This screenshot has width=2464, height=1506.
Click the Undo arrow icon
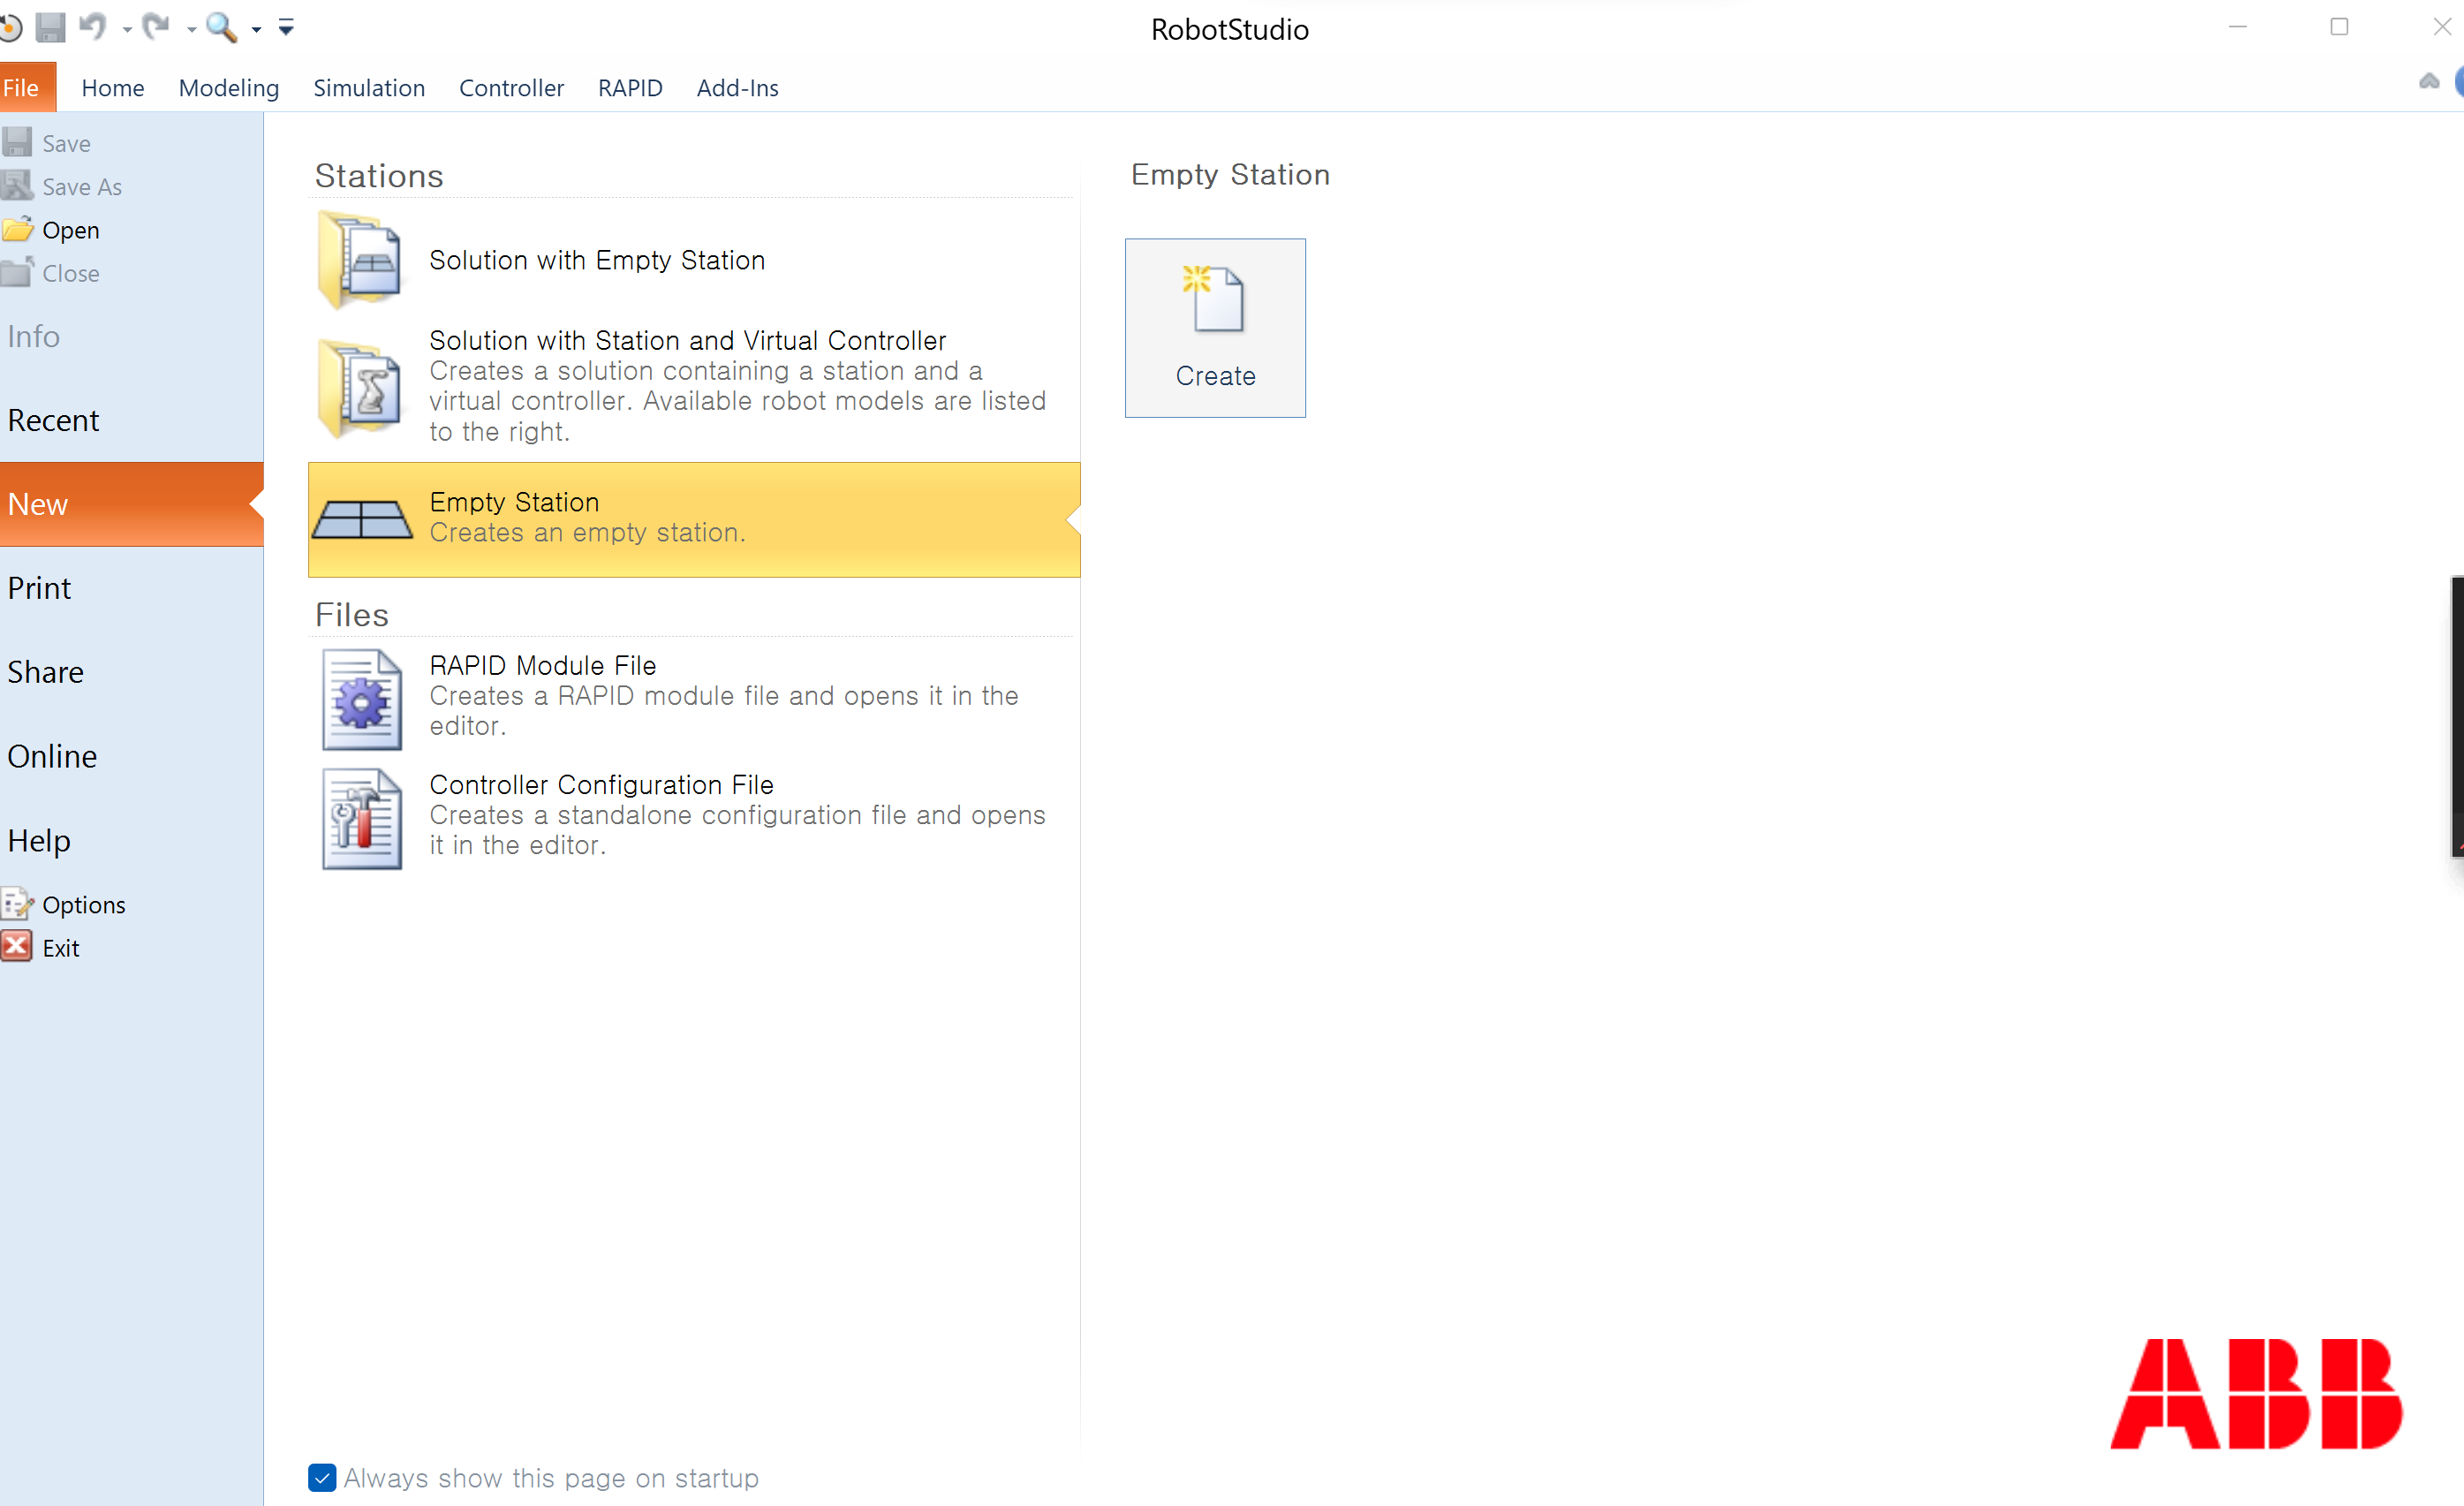pyautogui.click(x=93, y=26)
